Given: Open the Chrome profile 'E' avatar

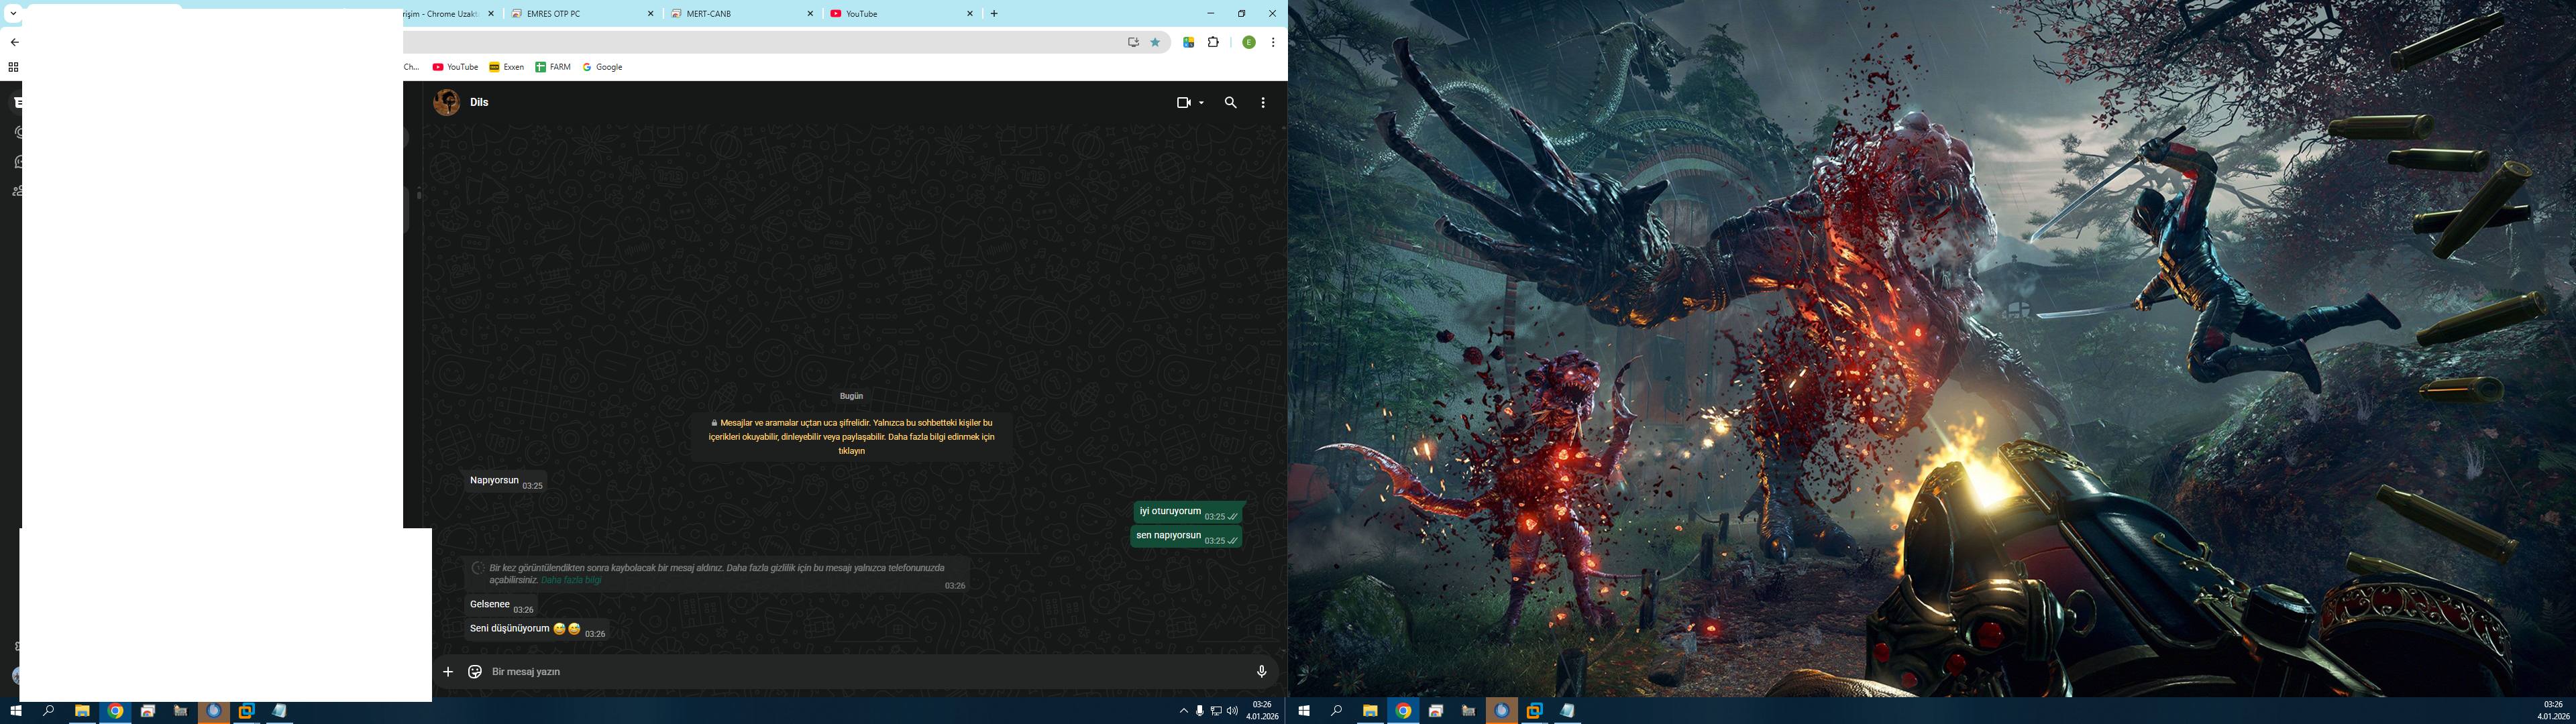Looking at the screenshot, I should click(1249, 42).
